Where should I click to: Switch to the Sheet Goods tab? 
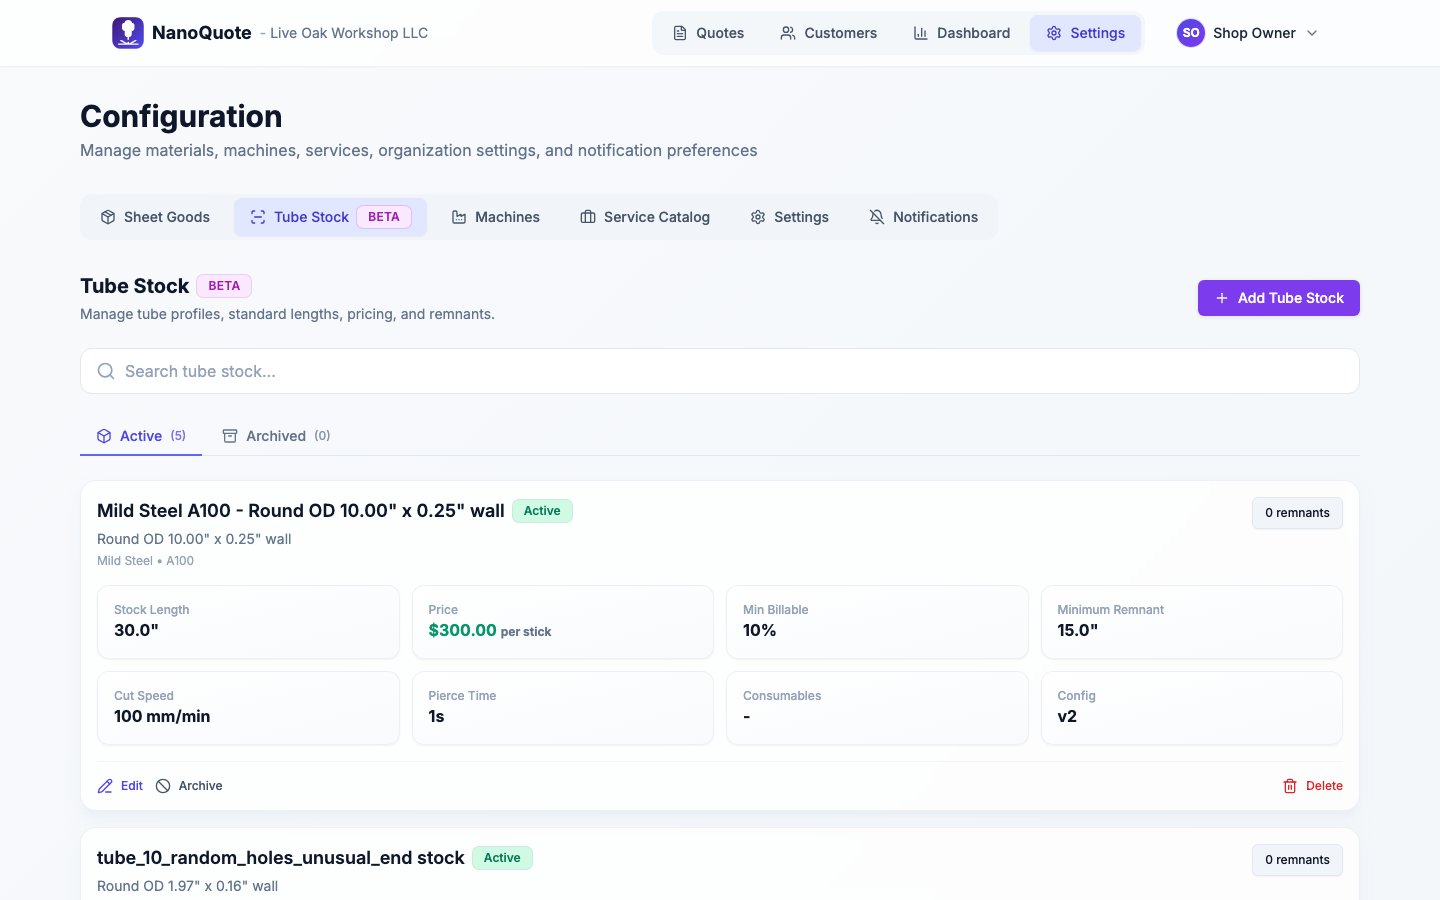coord(155,217)
